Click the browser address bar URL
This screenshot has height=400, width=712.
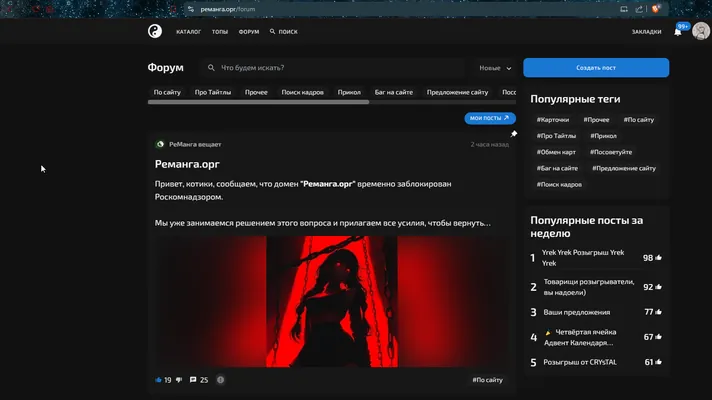pyautogui.click(x=228, y=9)
